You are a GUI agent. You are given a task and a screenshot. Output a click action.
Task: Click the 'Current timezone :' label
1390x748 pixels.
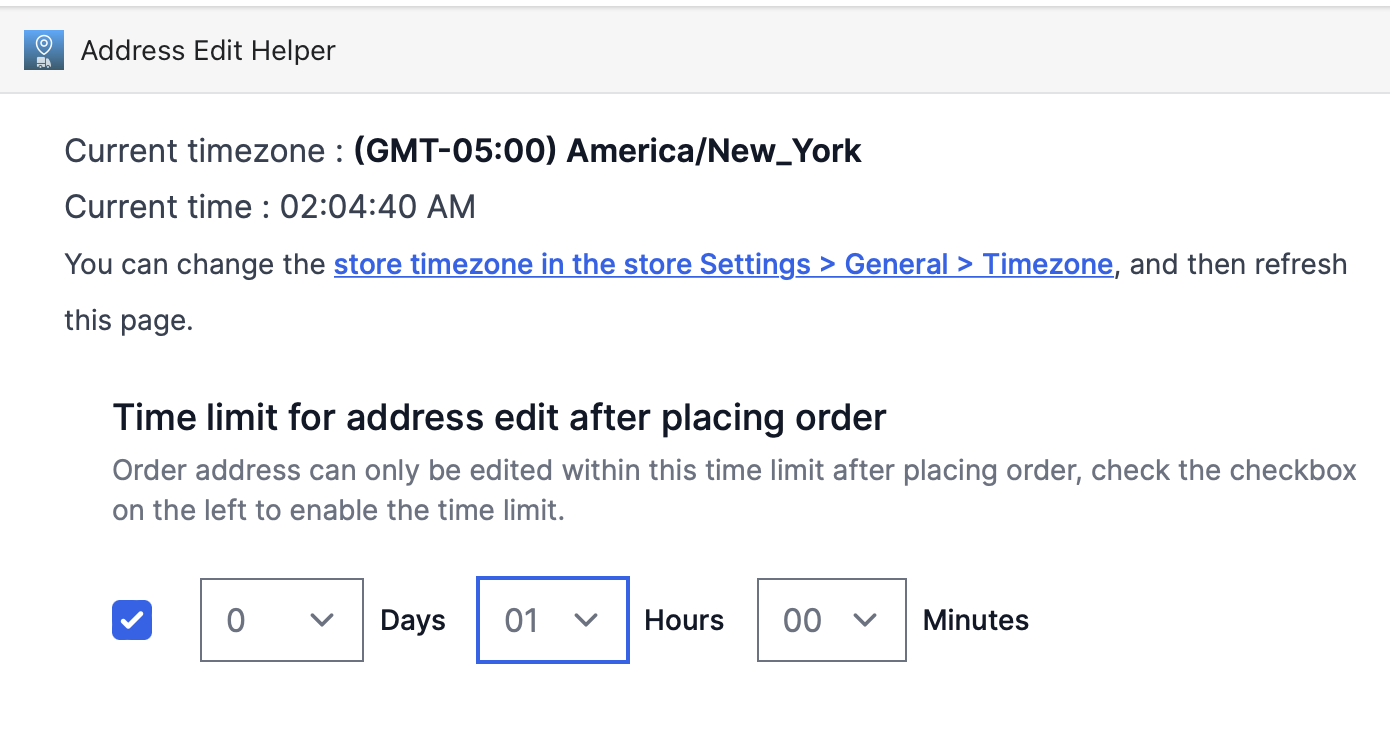[195, 151]
